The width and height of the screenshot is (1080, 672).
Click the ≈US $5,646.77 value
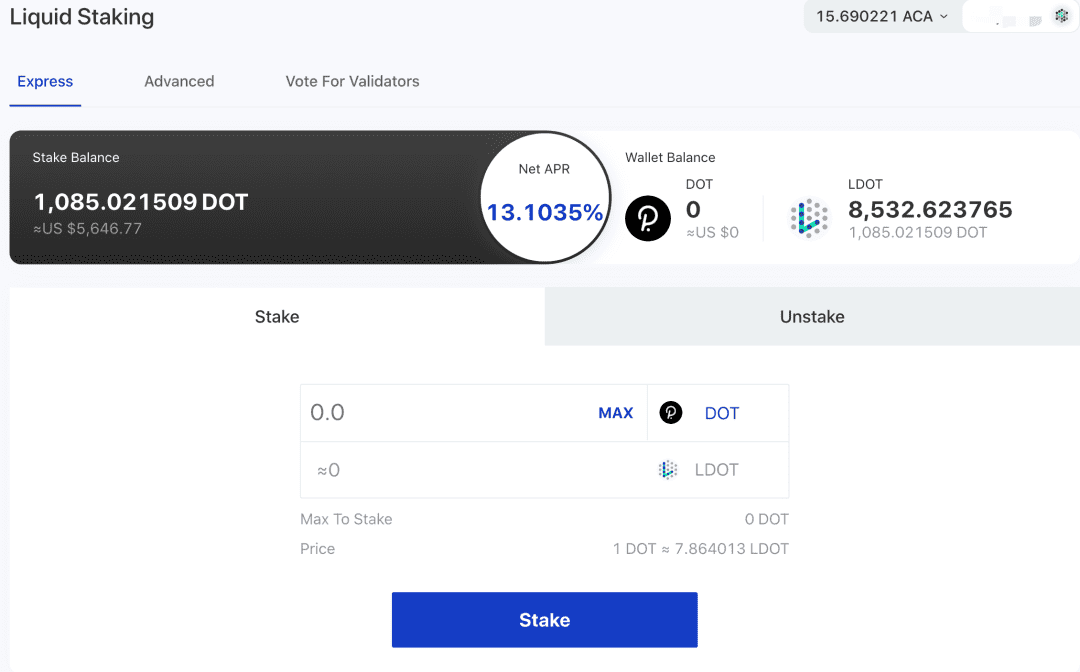(87, 229)
